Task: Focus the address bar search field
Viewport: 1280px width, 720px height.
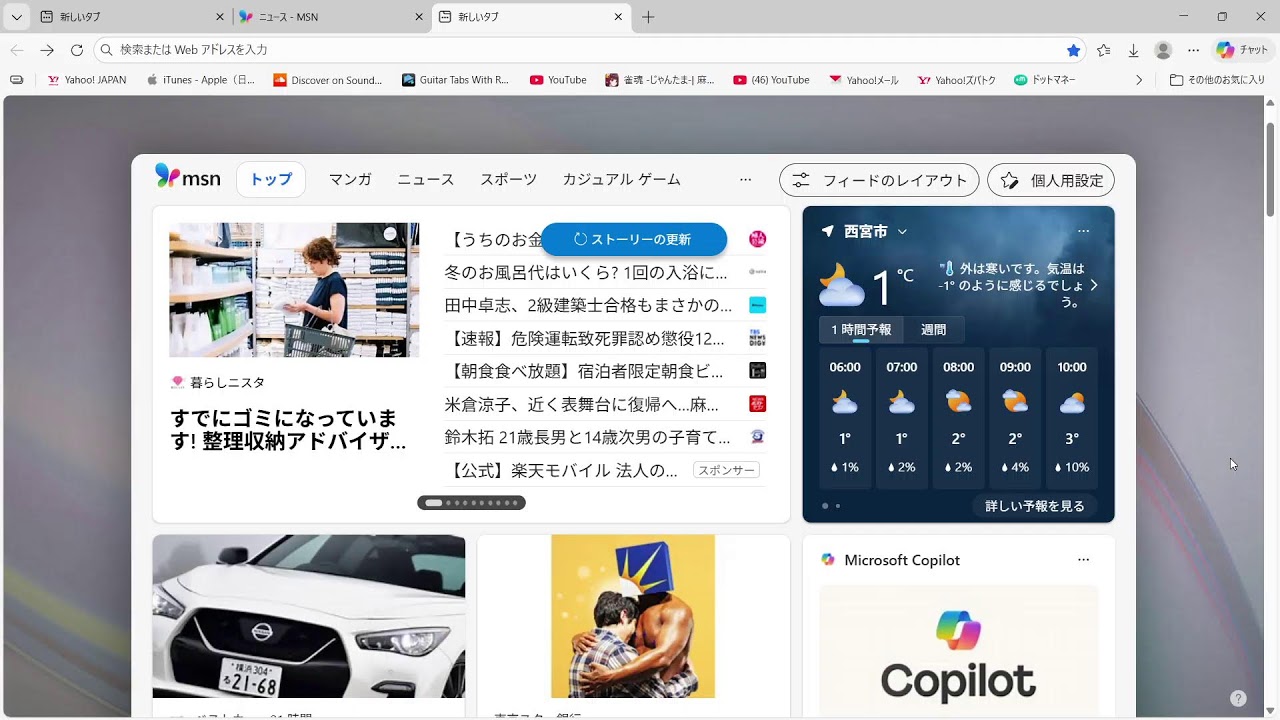Action: 590,50
